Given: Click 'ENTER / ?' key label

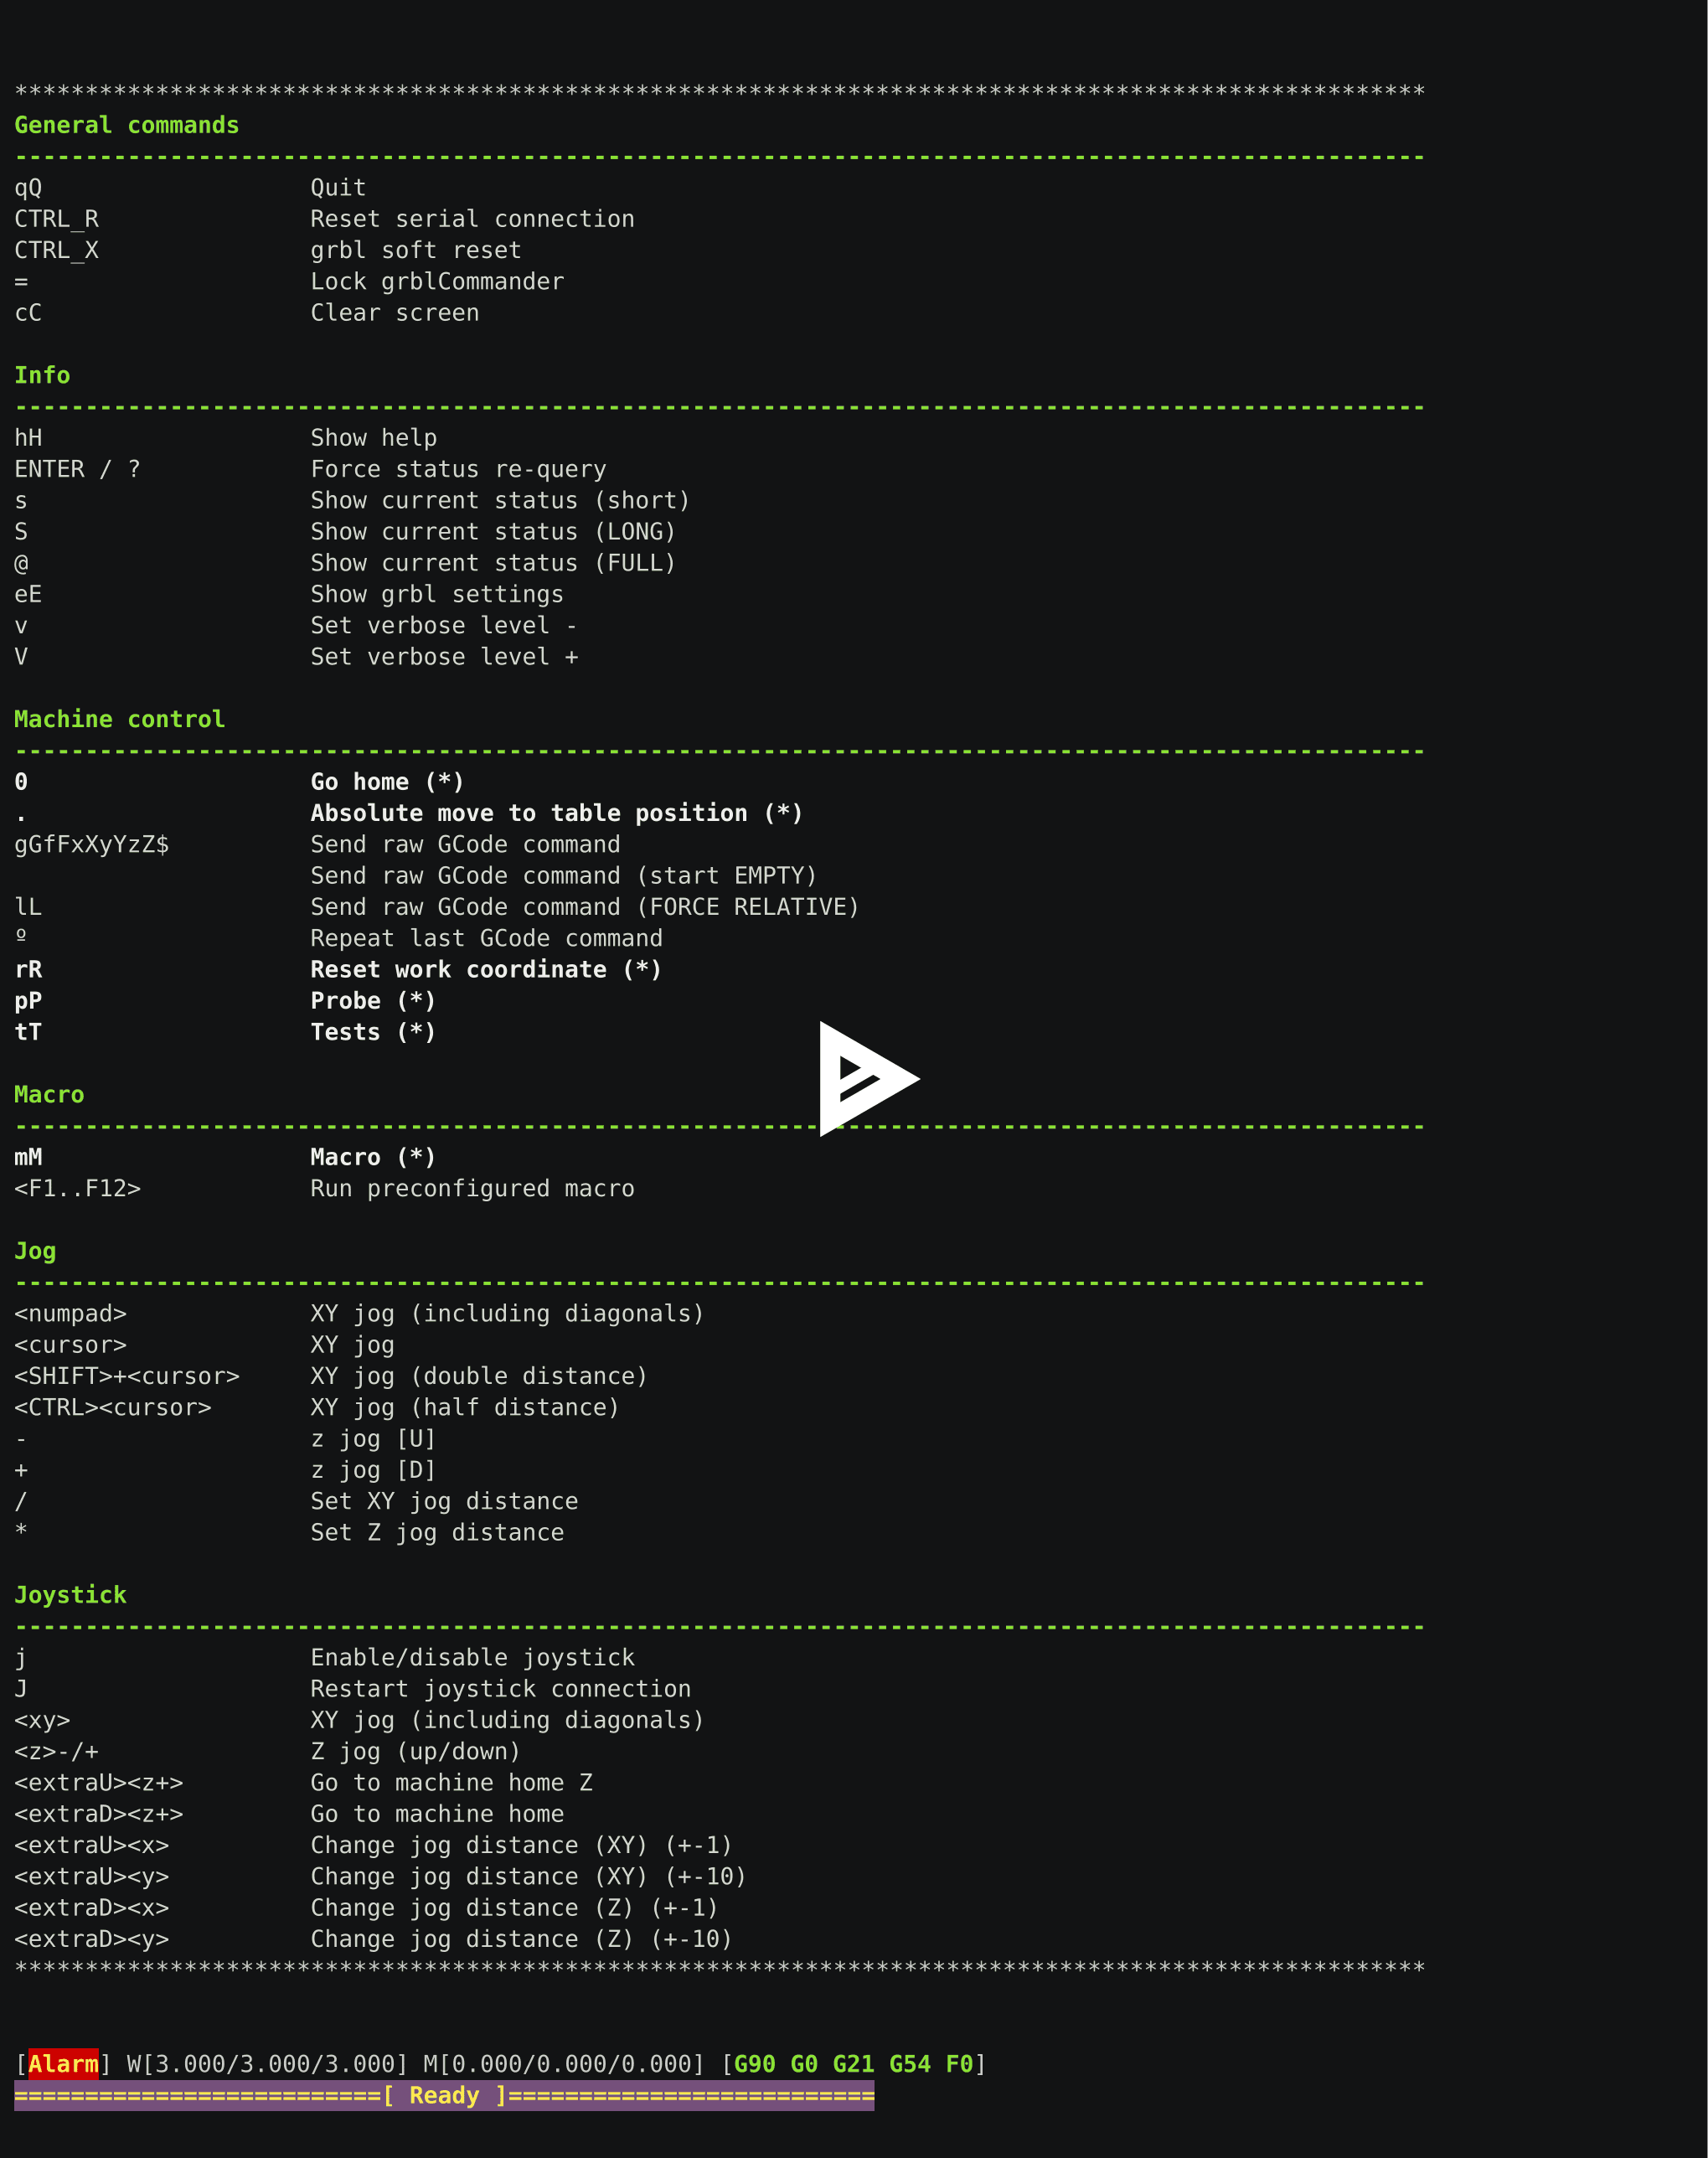Looking at the screenshot, I should point(77,469).
